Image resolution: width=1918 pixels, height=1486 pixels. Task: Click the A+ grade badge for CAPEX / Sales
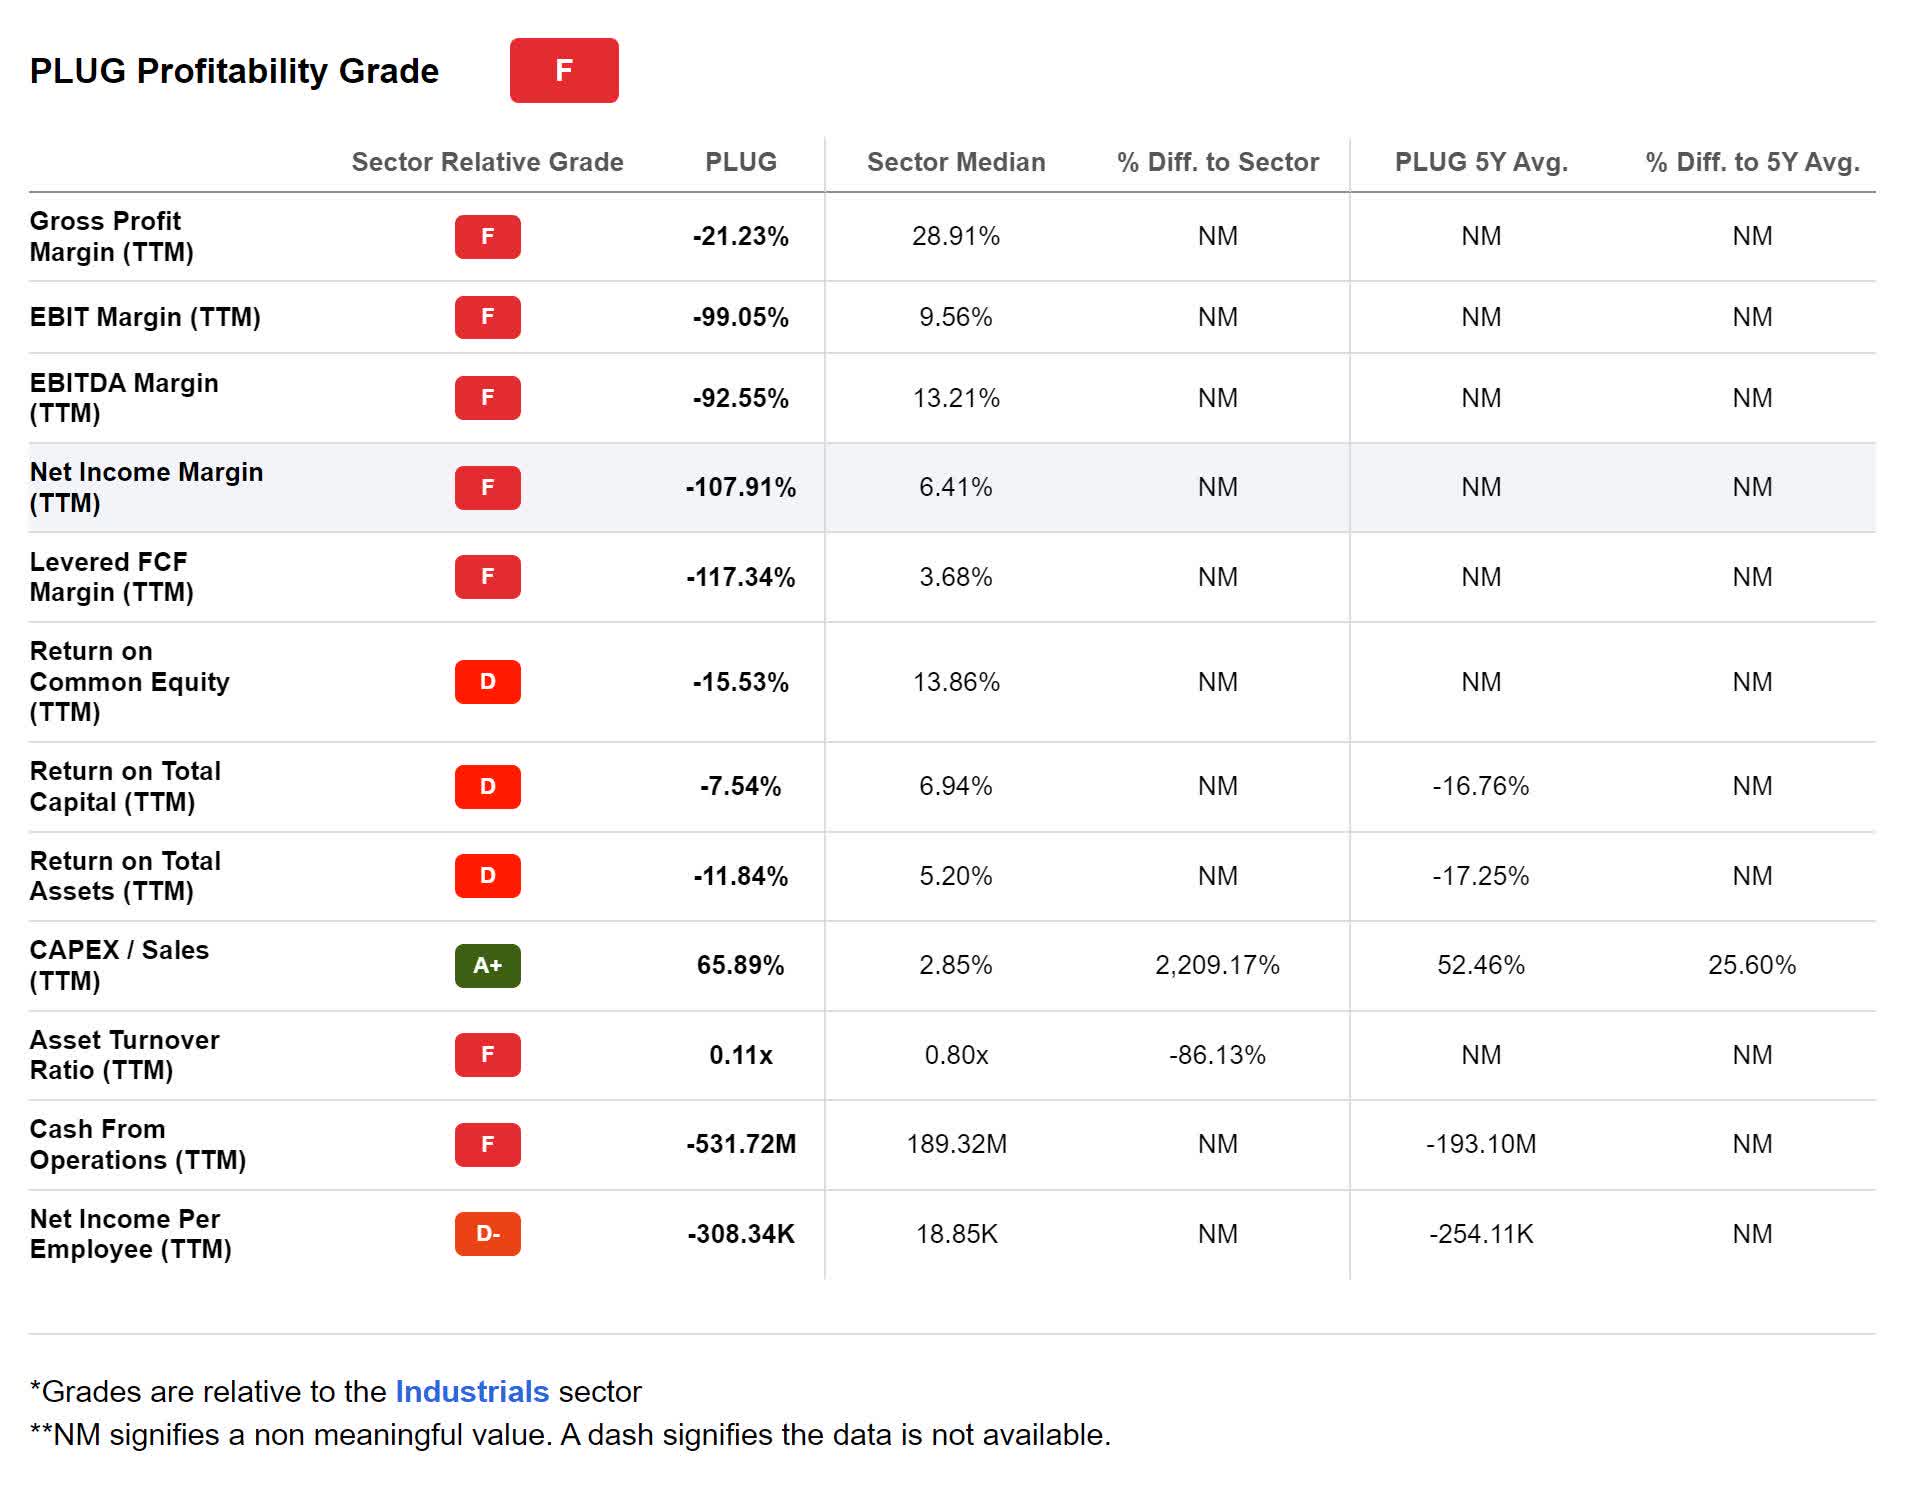487,965
